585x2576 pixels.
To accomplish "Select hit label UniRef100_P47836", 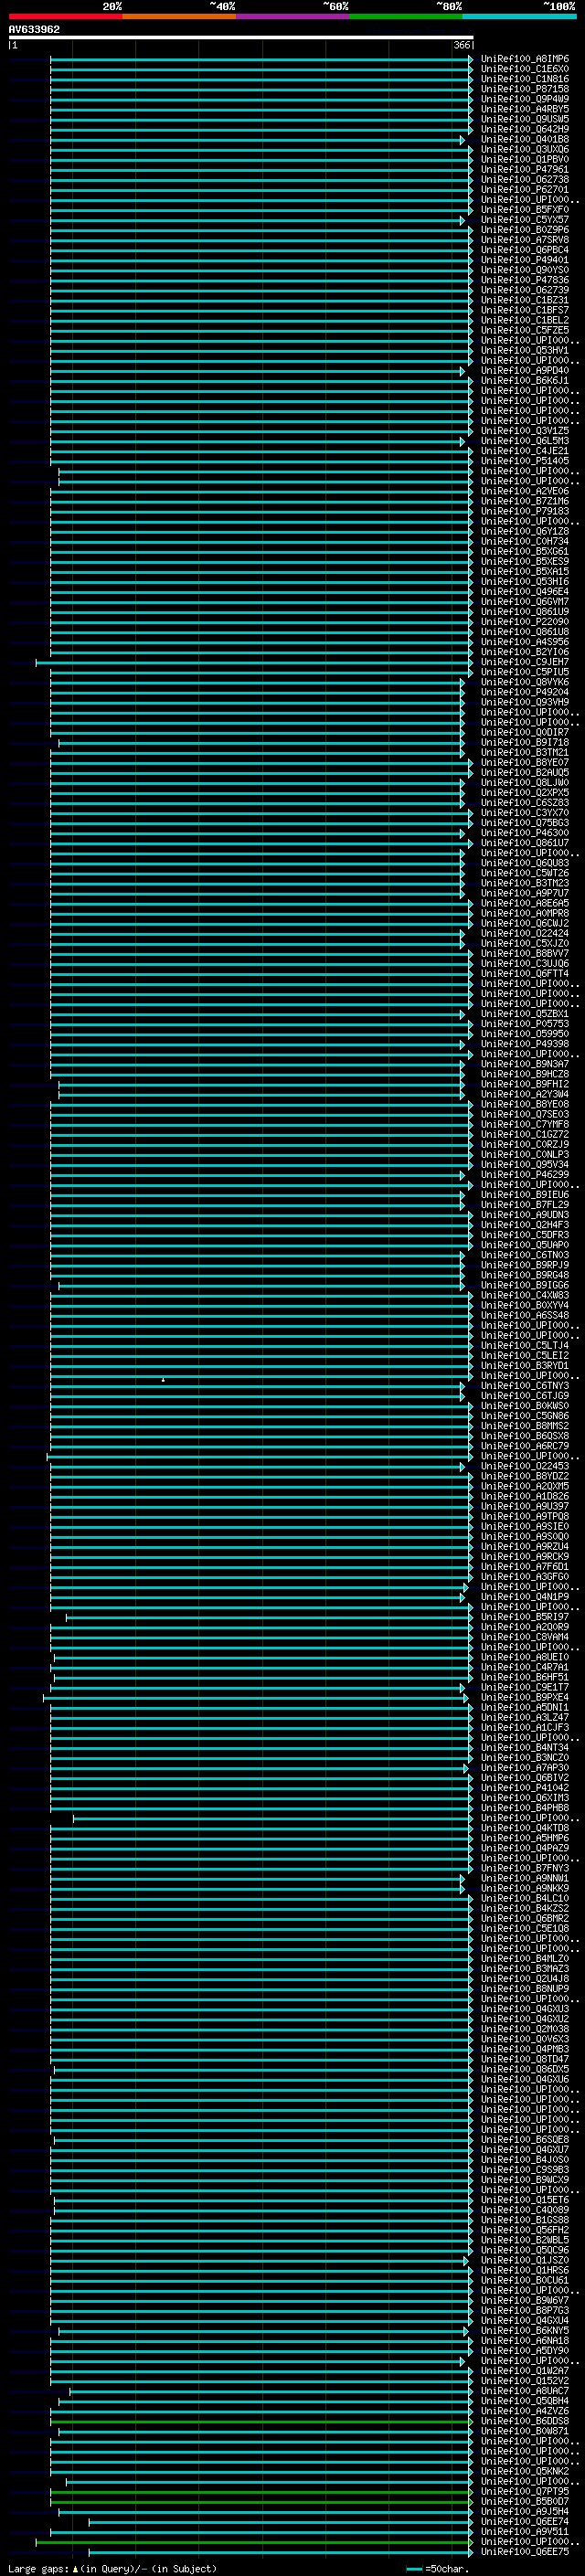I will [525, 280].
